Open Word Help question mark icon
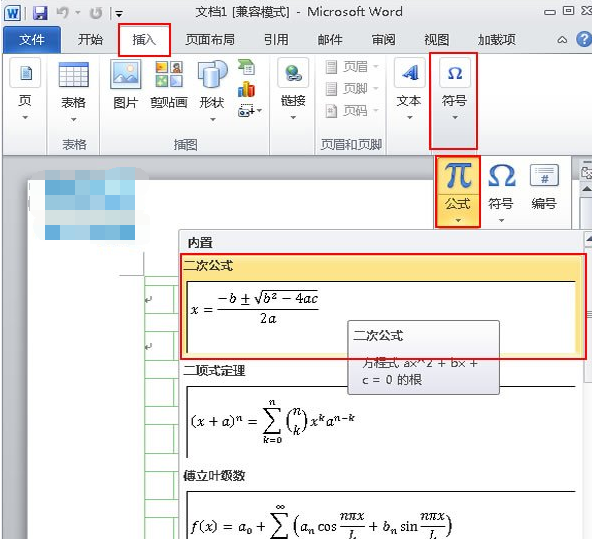The image size is (592, 539). (584, 39)
